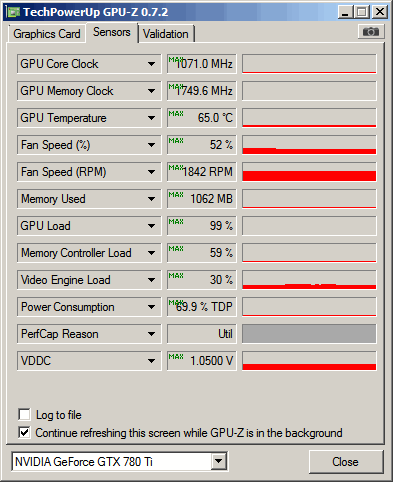Image resolution: width=393 pixels, height=482 pixels.
Task: Switch to the Graphics Card tab
Action: [47, 34]
